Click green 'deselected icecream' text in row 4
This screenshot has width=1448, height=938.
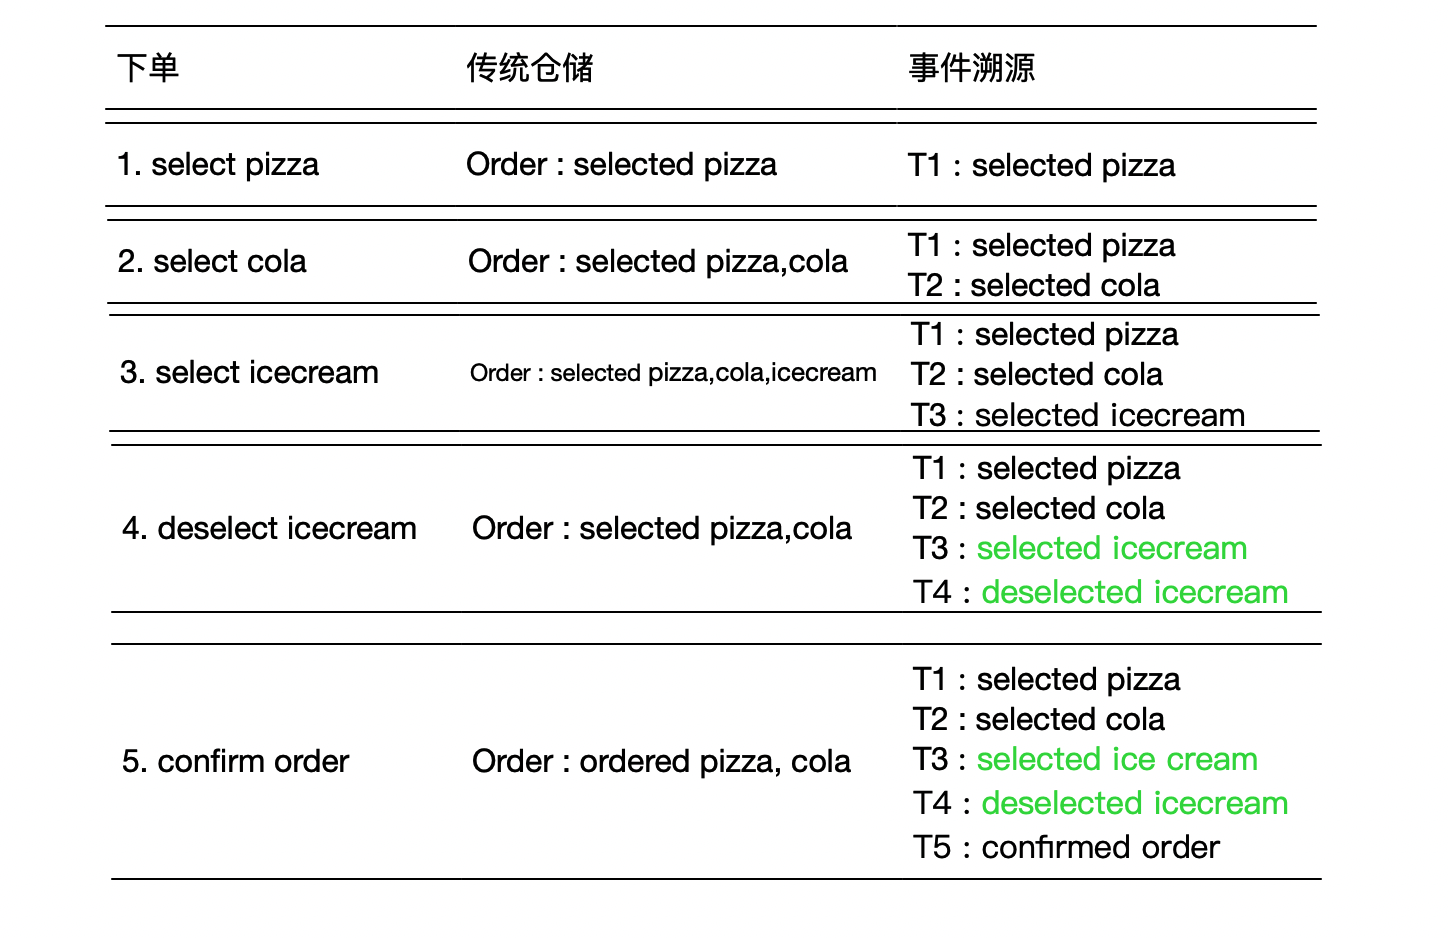[1135, 592]
